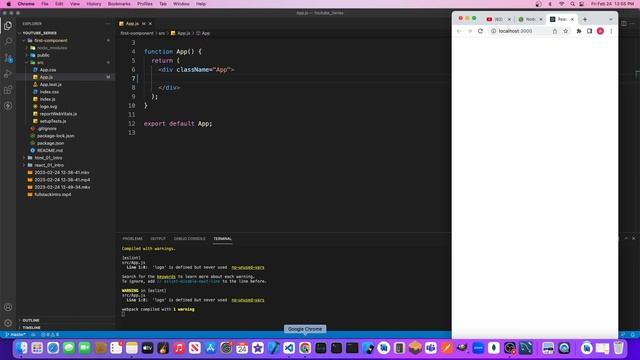Collapse the src folder
The image size is (640, 360).
27,62
